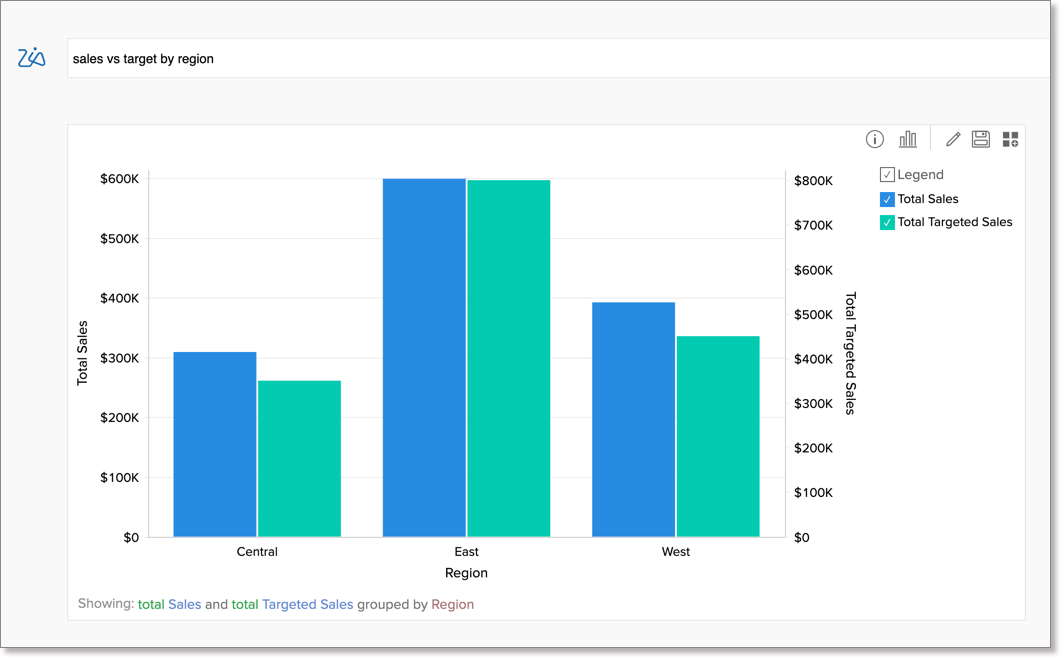This screenshot has width=1061, height=658.
Task: Click the 'West' x-axis category label
Action: coord(675,552)
